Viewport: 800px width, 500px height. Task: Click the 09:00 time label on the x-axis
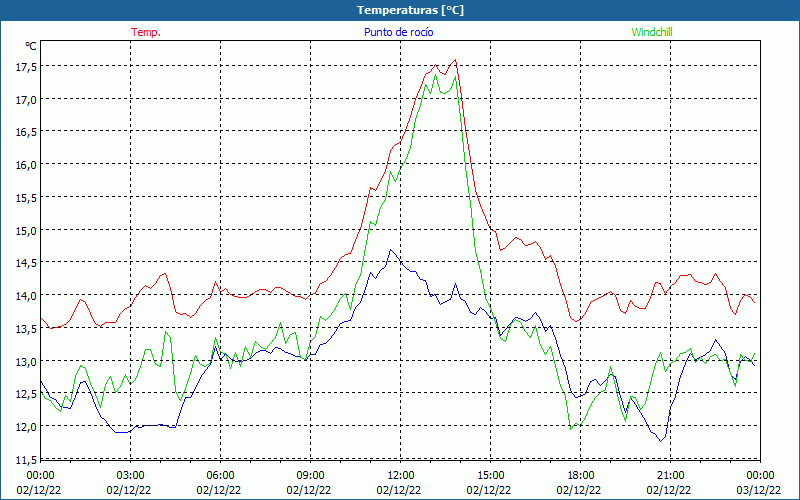click(x=310, y=475)
